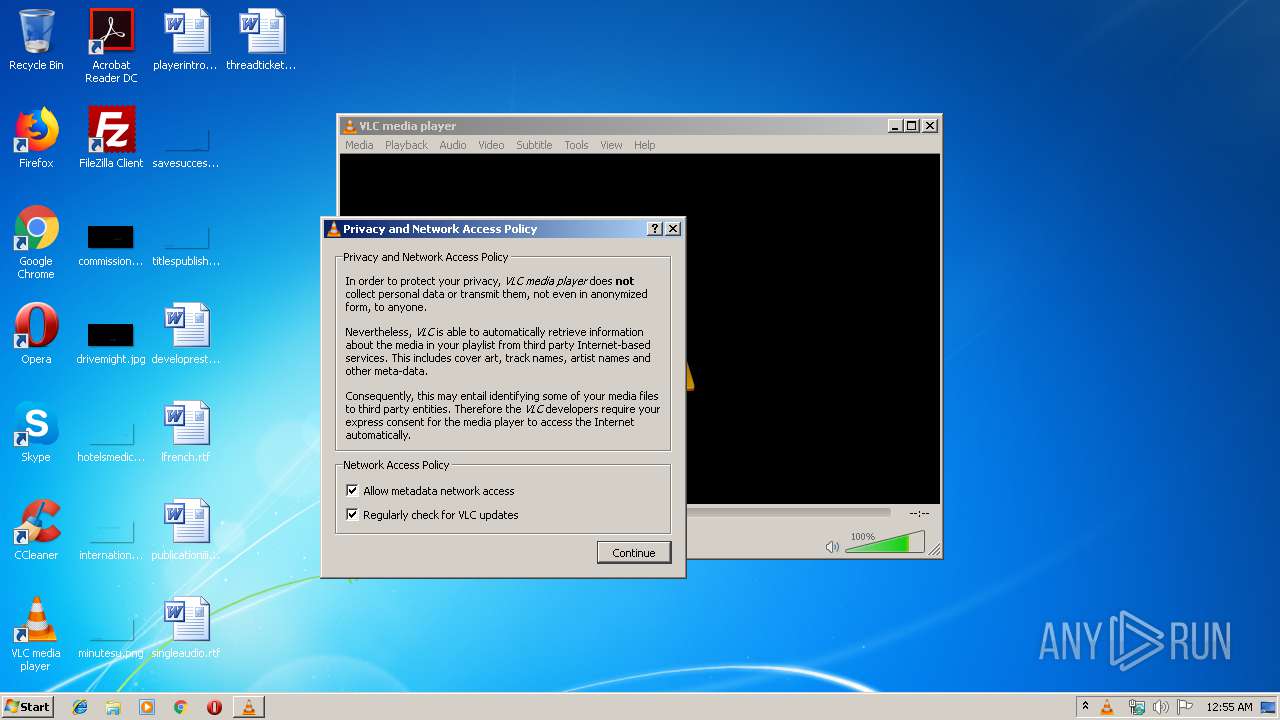The image size is (1280, 720).
Task: Uncheck Allow metadata network access
Action: coord(352,491)
